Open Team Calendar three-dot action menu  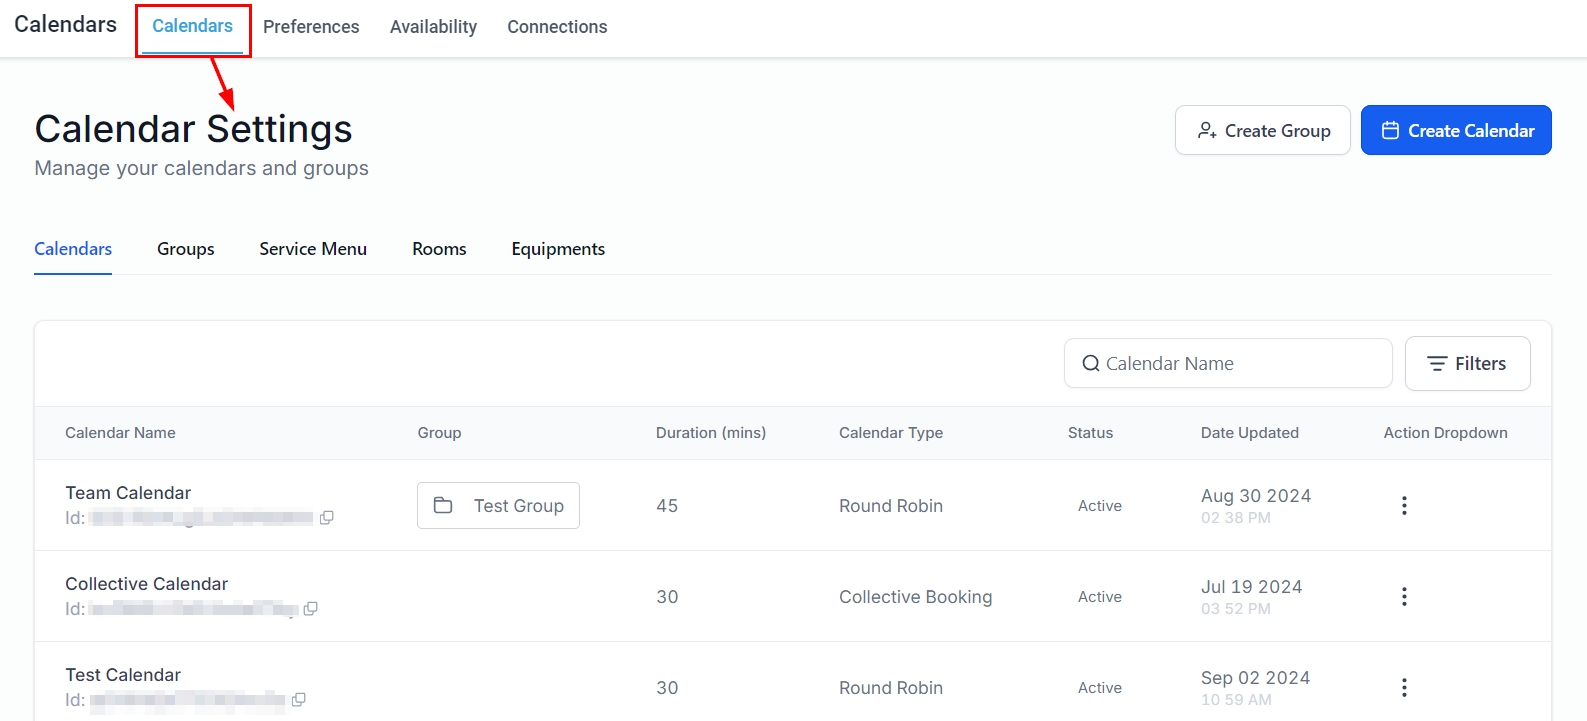pyautogui.click(x=1404, y=506)
